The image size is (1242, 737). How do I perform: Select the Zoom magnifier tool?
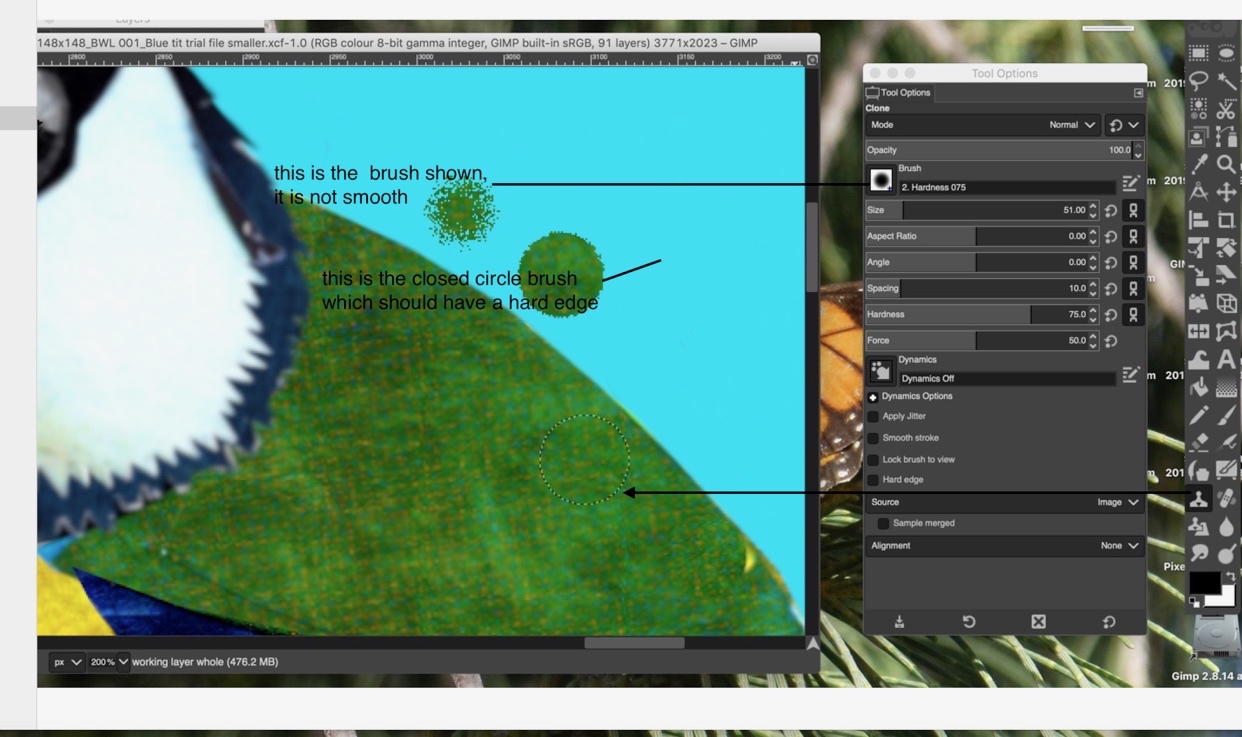[x=1226, y=164]
